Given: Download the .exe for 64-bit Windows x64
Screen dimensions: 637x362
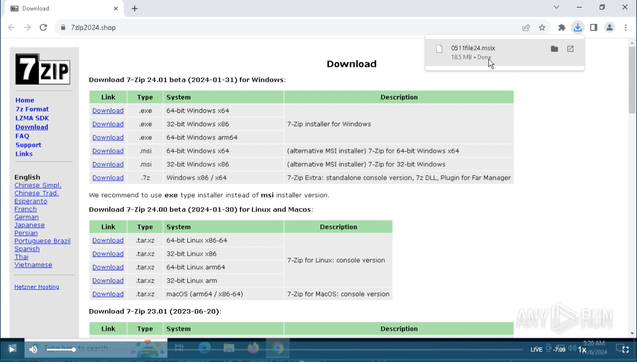Looking at the screenshot, I should click(108, 111).
